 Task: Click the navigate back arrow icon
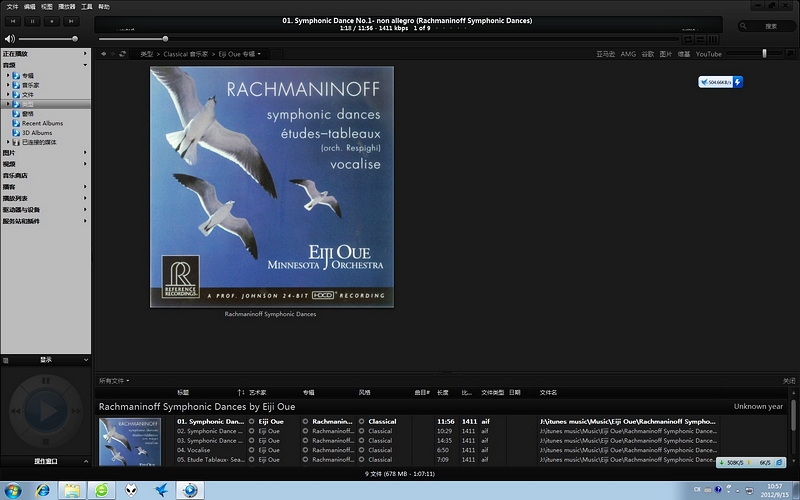(104, 54)
